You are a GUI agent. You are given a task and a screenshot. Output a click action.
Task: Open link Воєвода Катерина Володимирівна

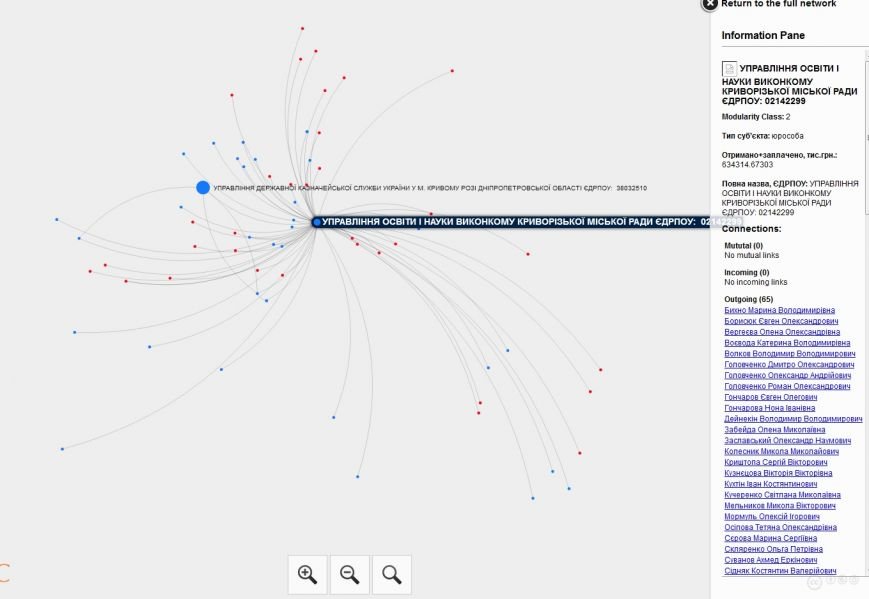point(787,342)
